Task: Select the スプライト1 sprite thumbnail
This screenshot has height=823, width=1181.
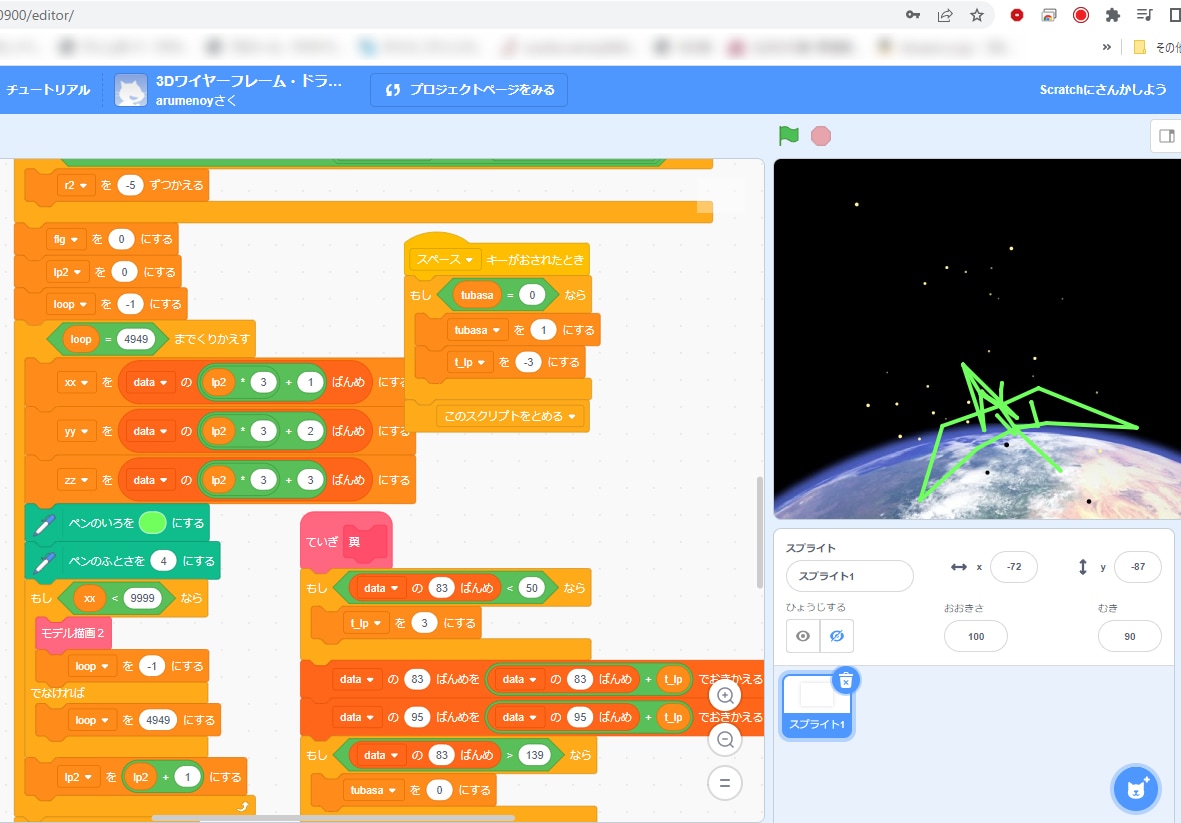Action: coord(817,706)
